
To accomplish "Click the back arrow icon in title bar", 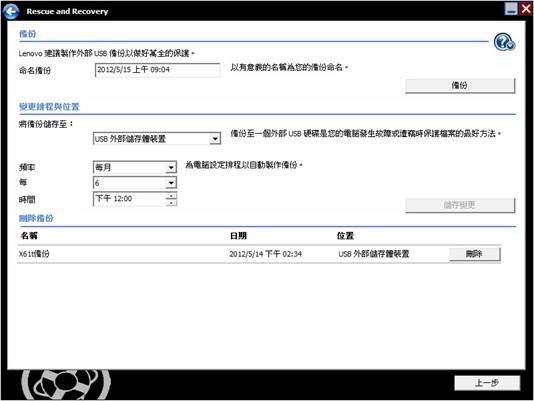I will click(x=11, y=11).
